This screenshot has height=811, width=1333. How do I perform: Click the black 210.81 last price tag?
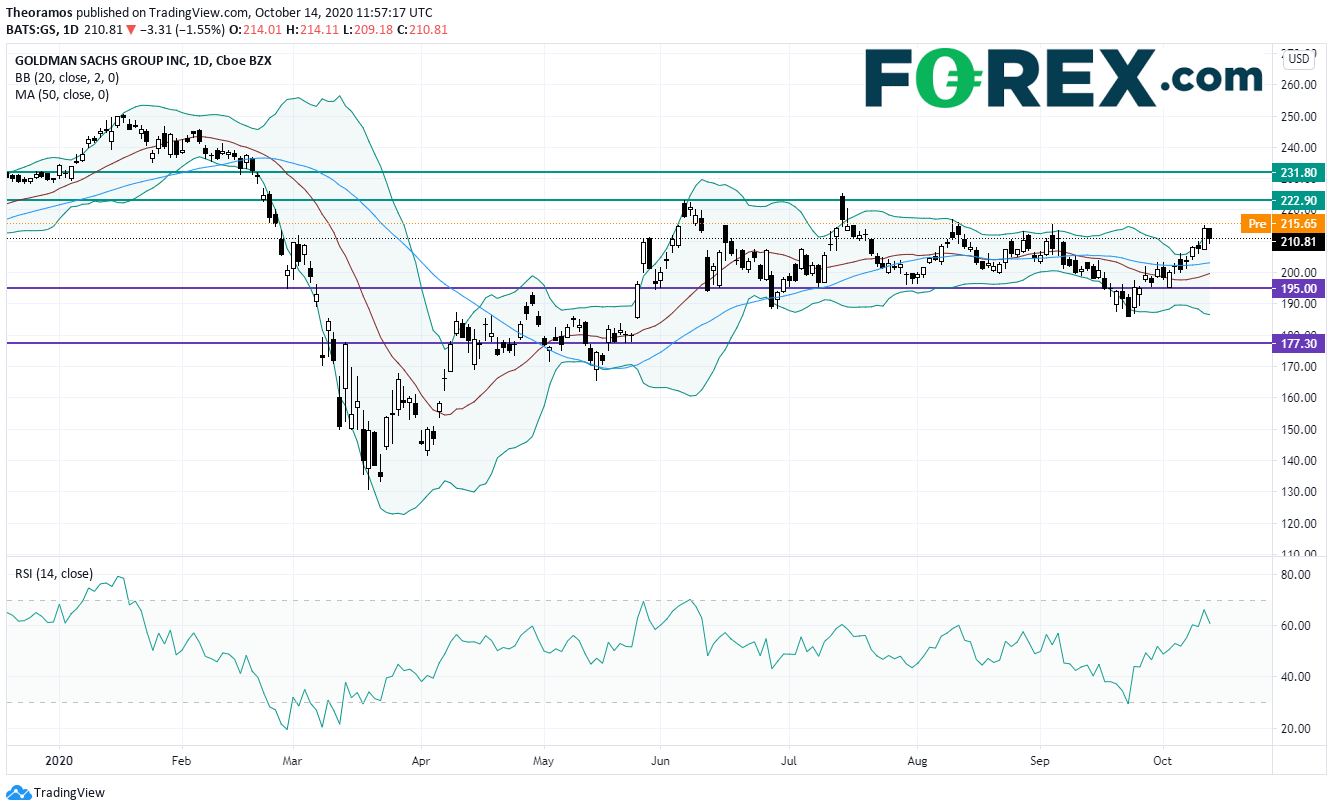point(1297,241)
